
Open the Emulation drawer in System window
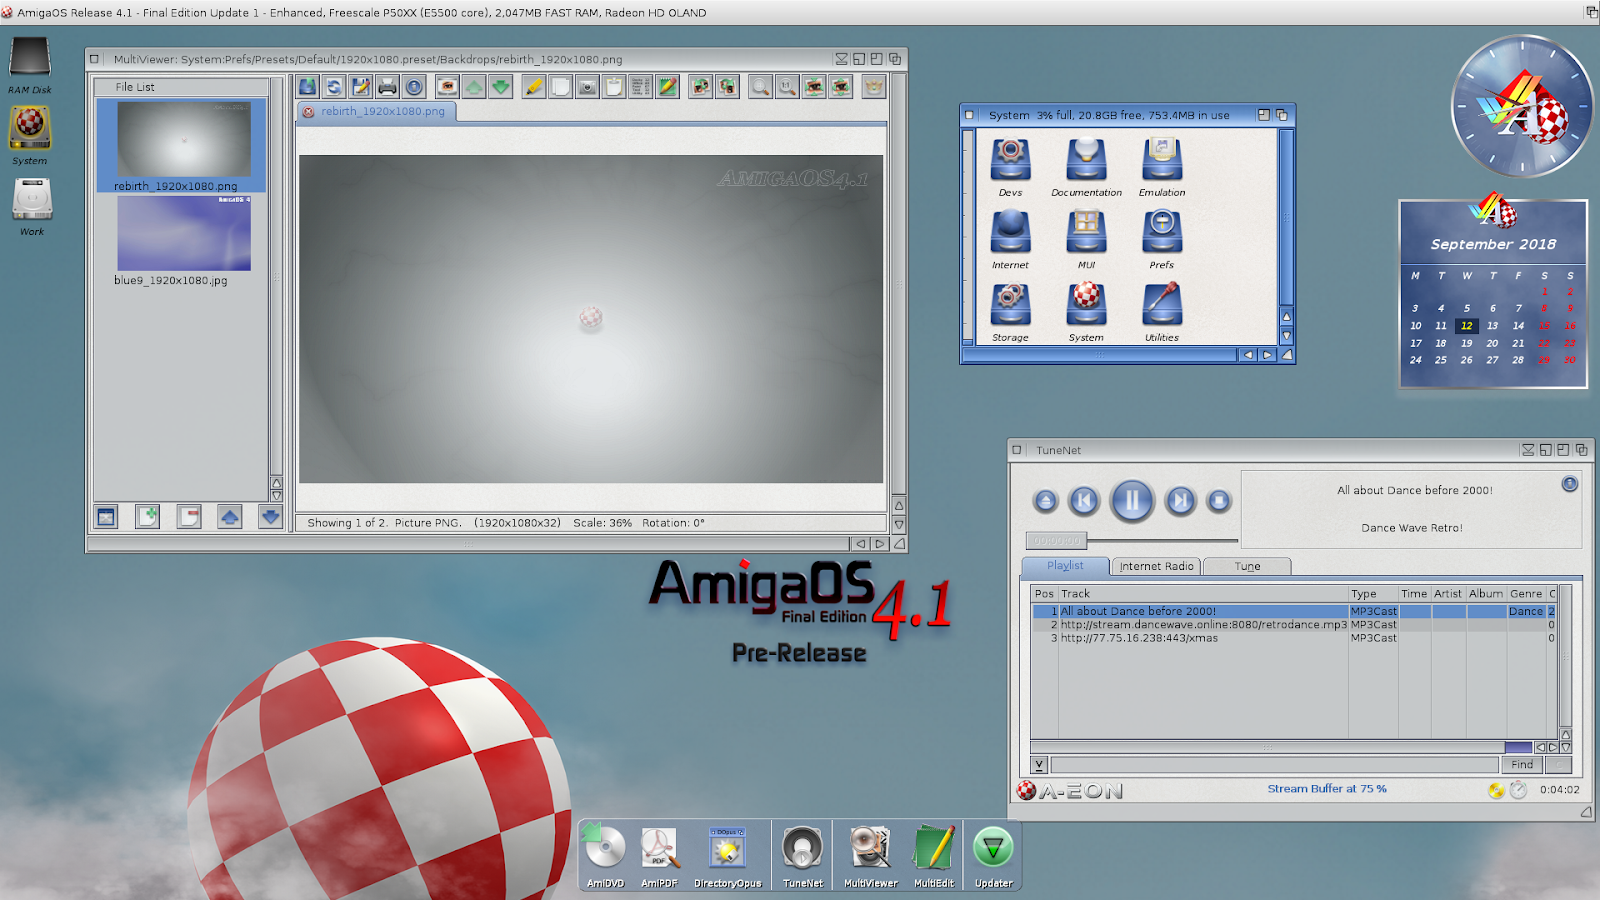(x=1162, y=167)
